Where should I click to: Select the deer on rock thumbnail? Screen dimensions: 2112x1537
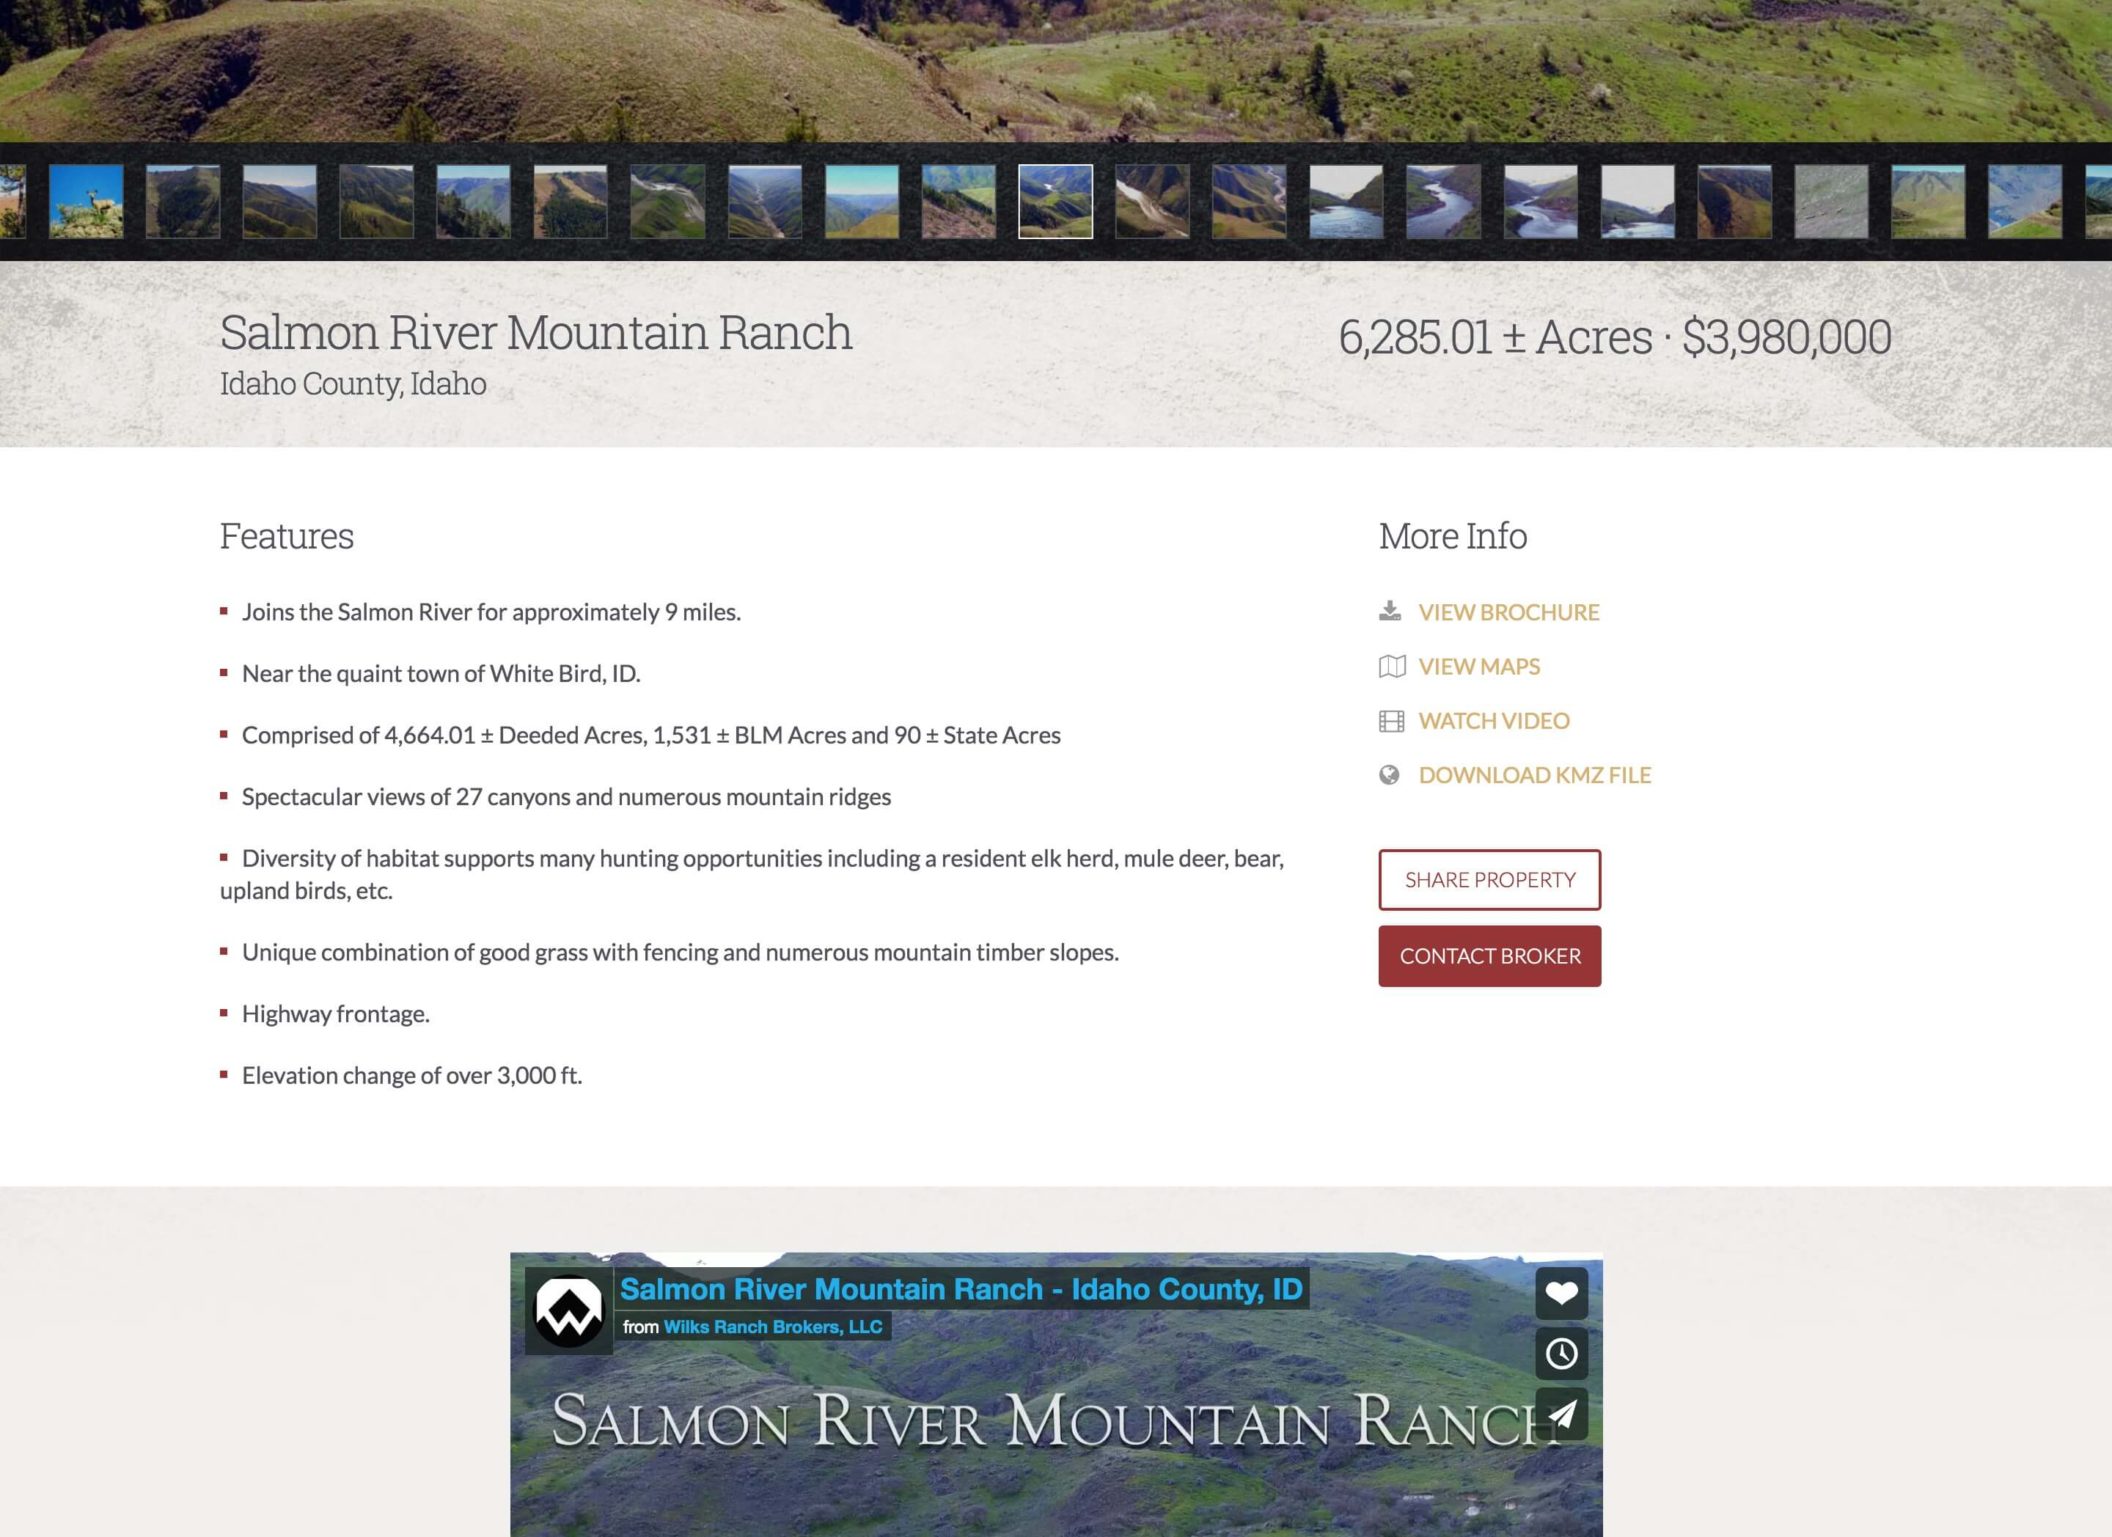tap(86, 202)
